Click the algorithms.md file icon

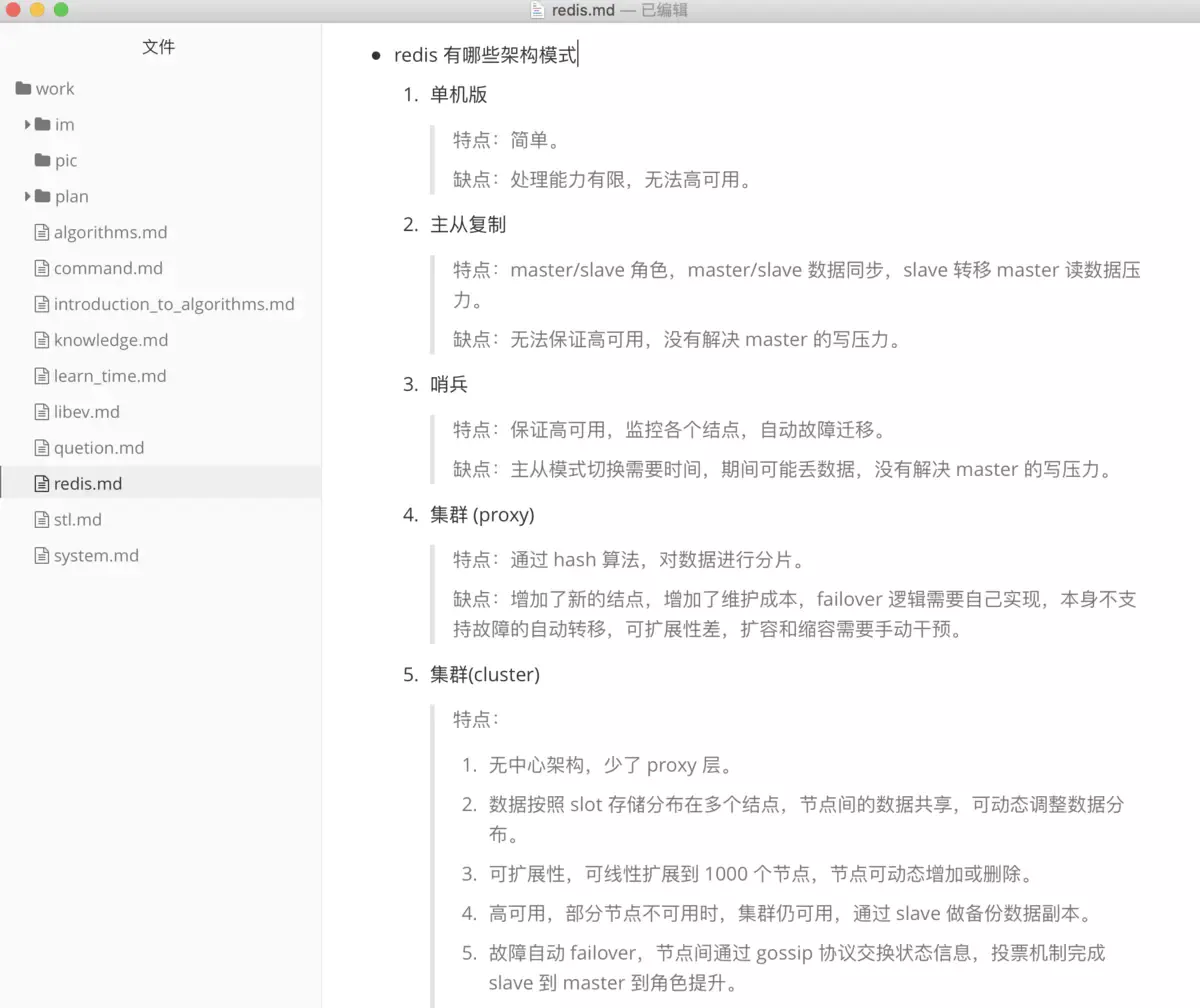coord(41,233)
